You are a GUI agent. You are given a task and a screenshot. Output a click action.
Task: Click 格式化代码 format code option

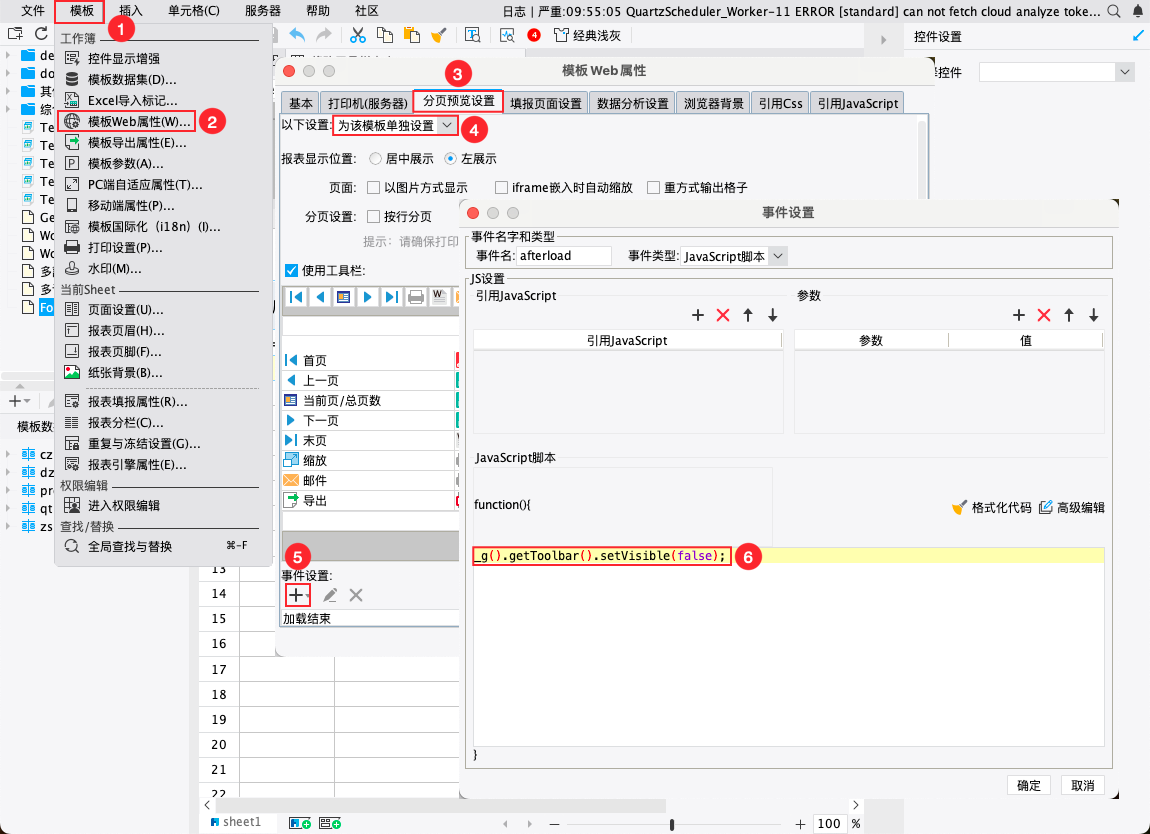click(992, 508)
